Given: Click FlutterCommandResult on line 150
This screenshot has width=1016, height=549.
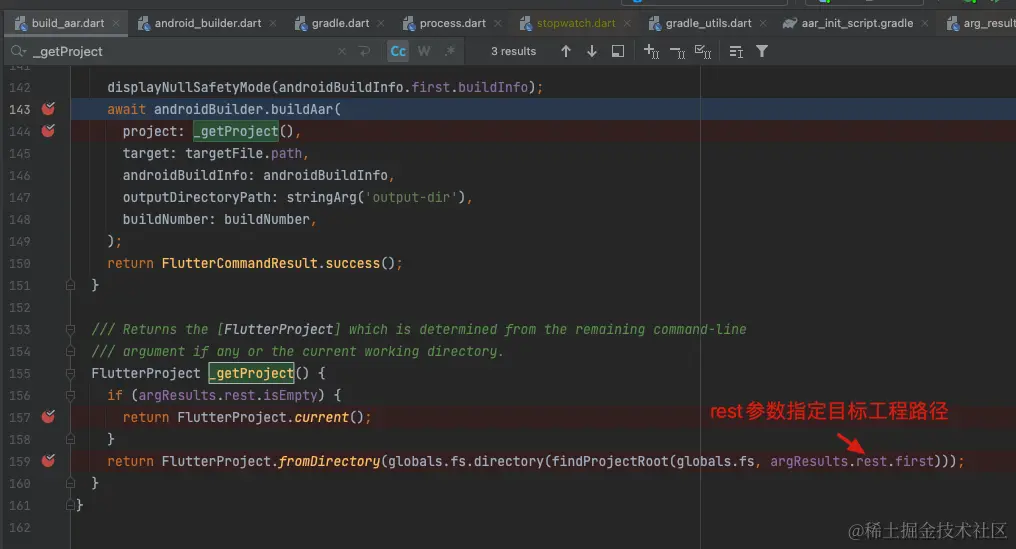Looking at the screenshot, I should [x=240, y=263].
